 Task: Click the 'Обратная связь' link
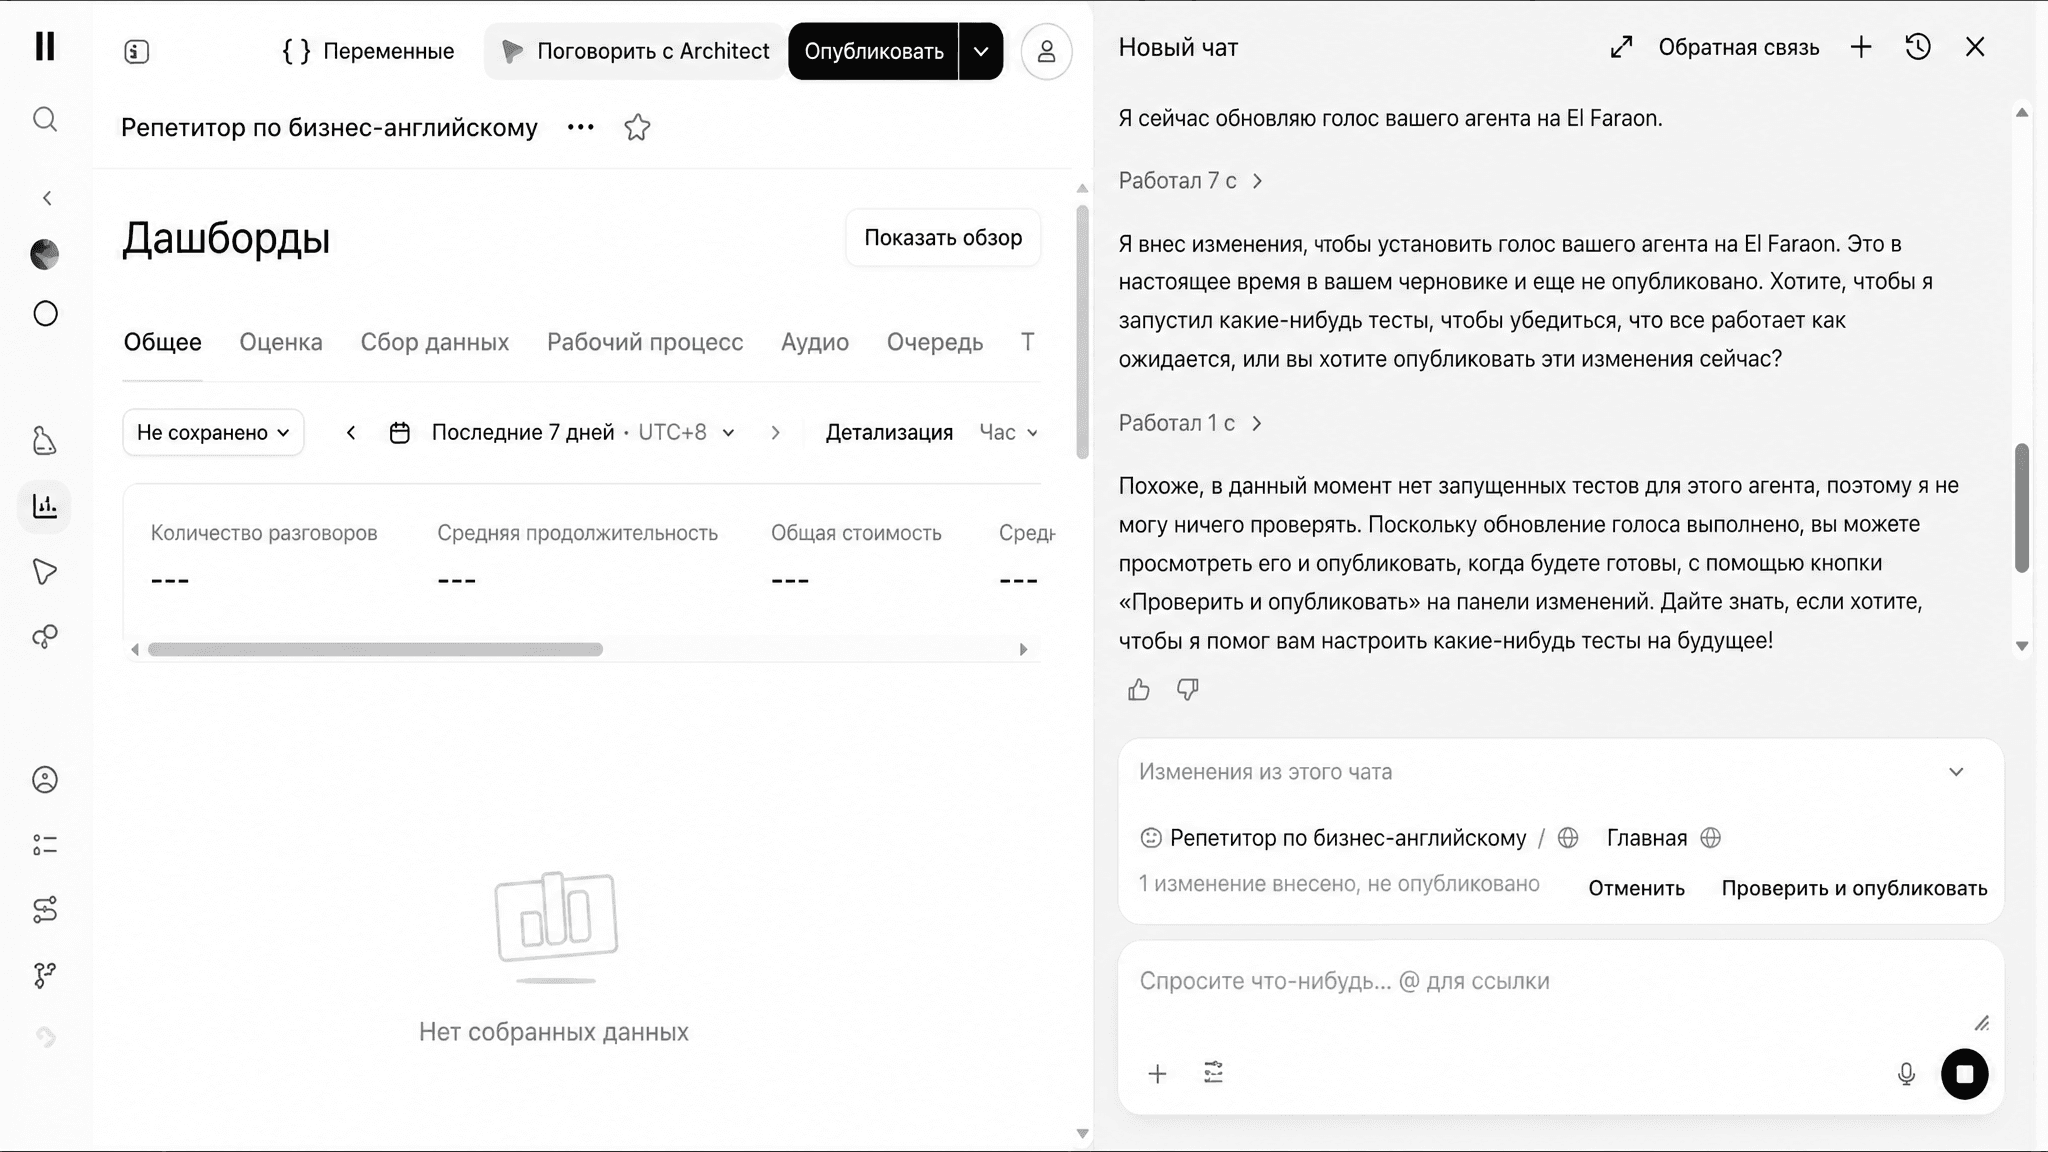point(1738,47)
